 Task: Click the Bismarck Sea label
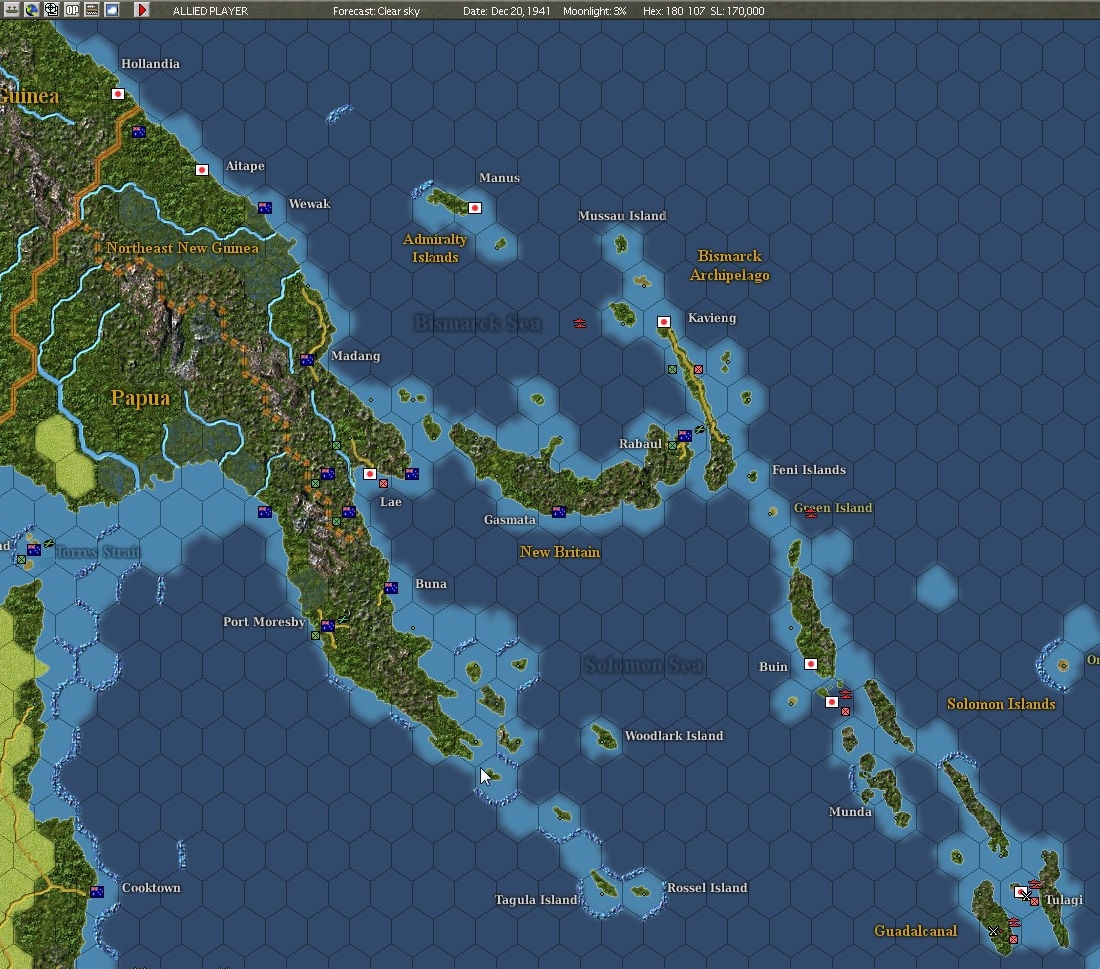click(x=478, y=323)
